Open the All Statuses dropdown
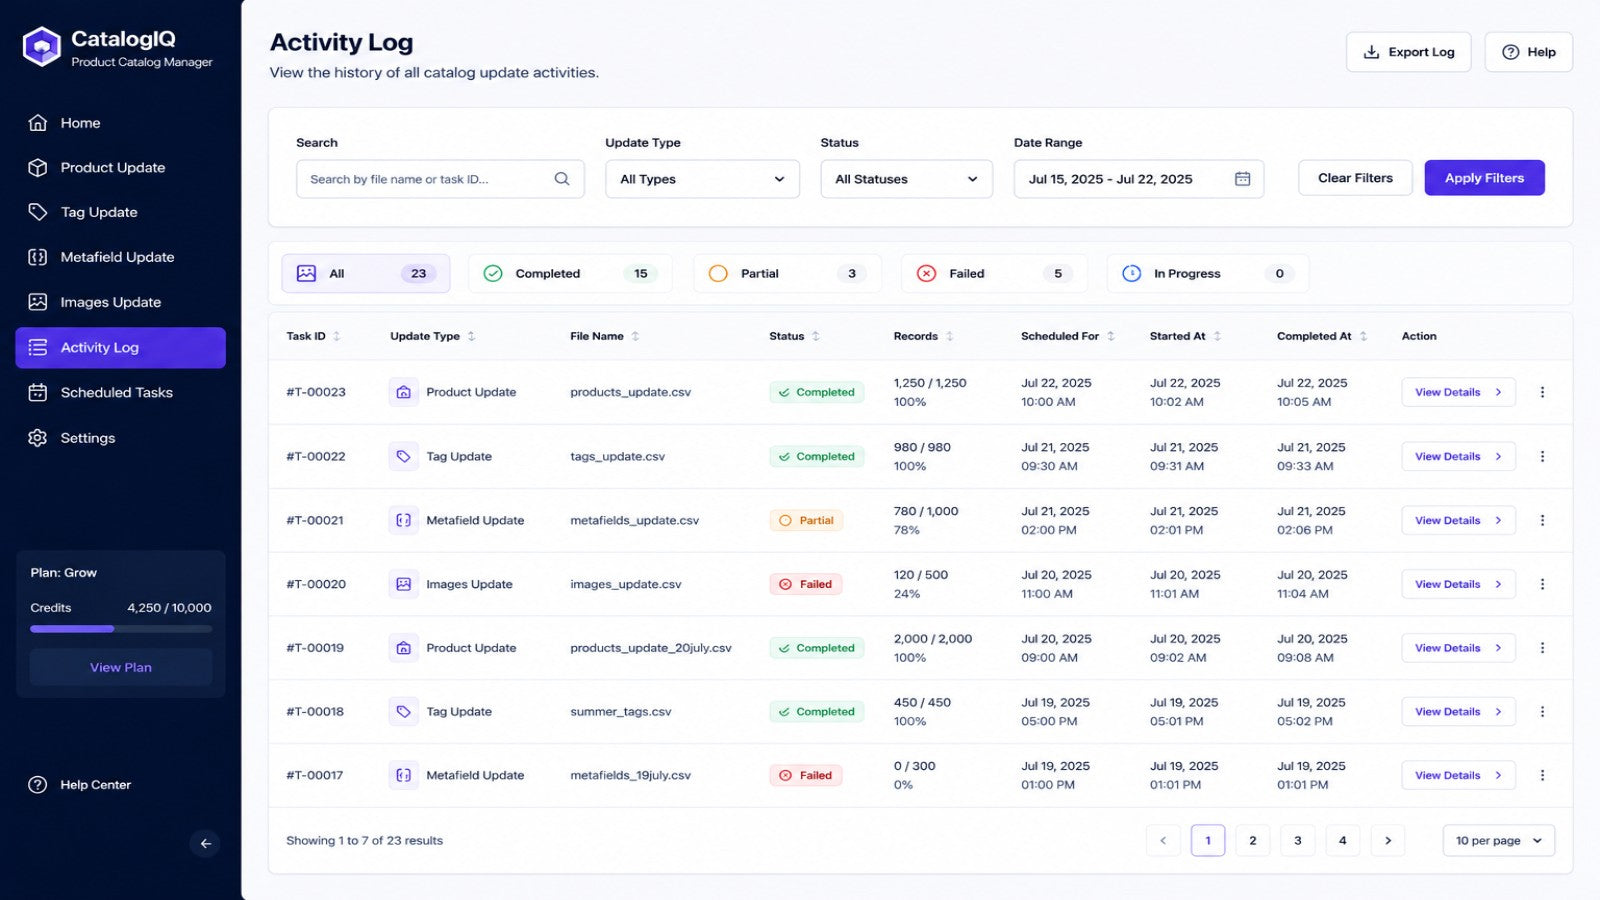 [x=907, y=179]
